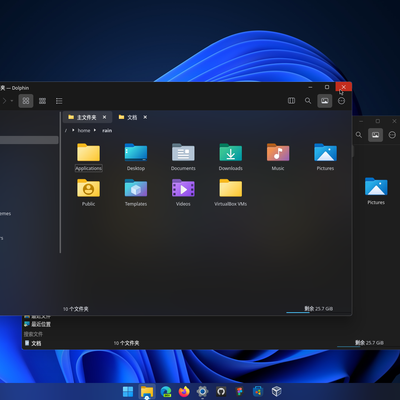Click 10 个文件夹 status text in front window
The image size is (400, 400).
tap(76, 309)
